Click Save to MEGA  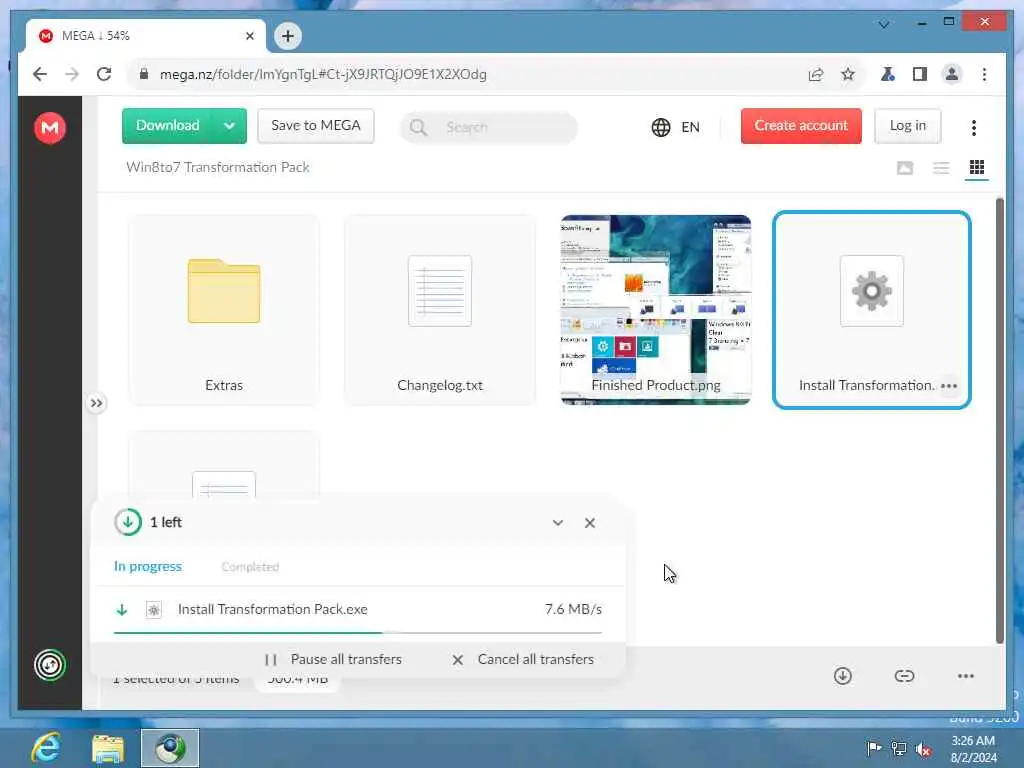(x=315, y=125)
